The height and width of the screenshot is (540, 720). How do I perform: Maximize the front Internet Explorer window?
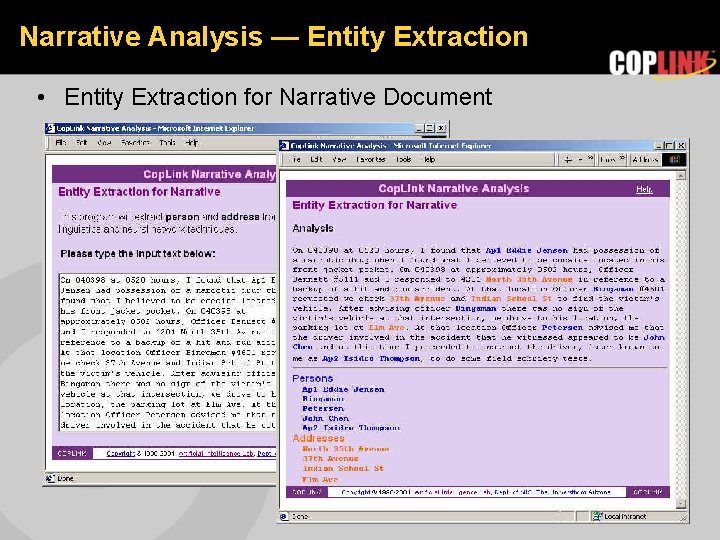point(669,146)
